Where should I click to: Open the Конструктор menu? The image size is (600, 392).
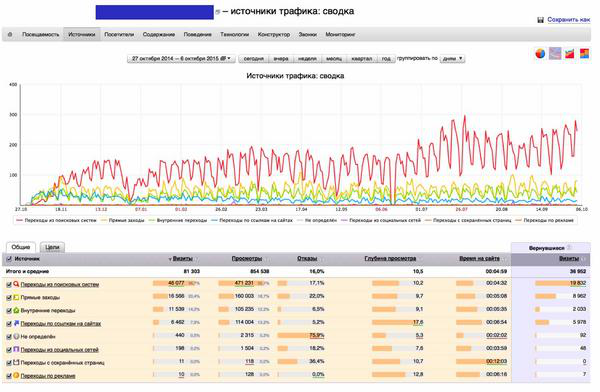coord(274,34)
